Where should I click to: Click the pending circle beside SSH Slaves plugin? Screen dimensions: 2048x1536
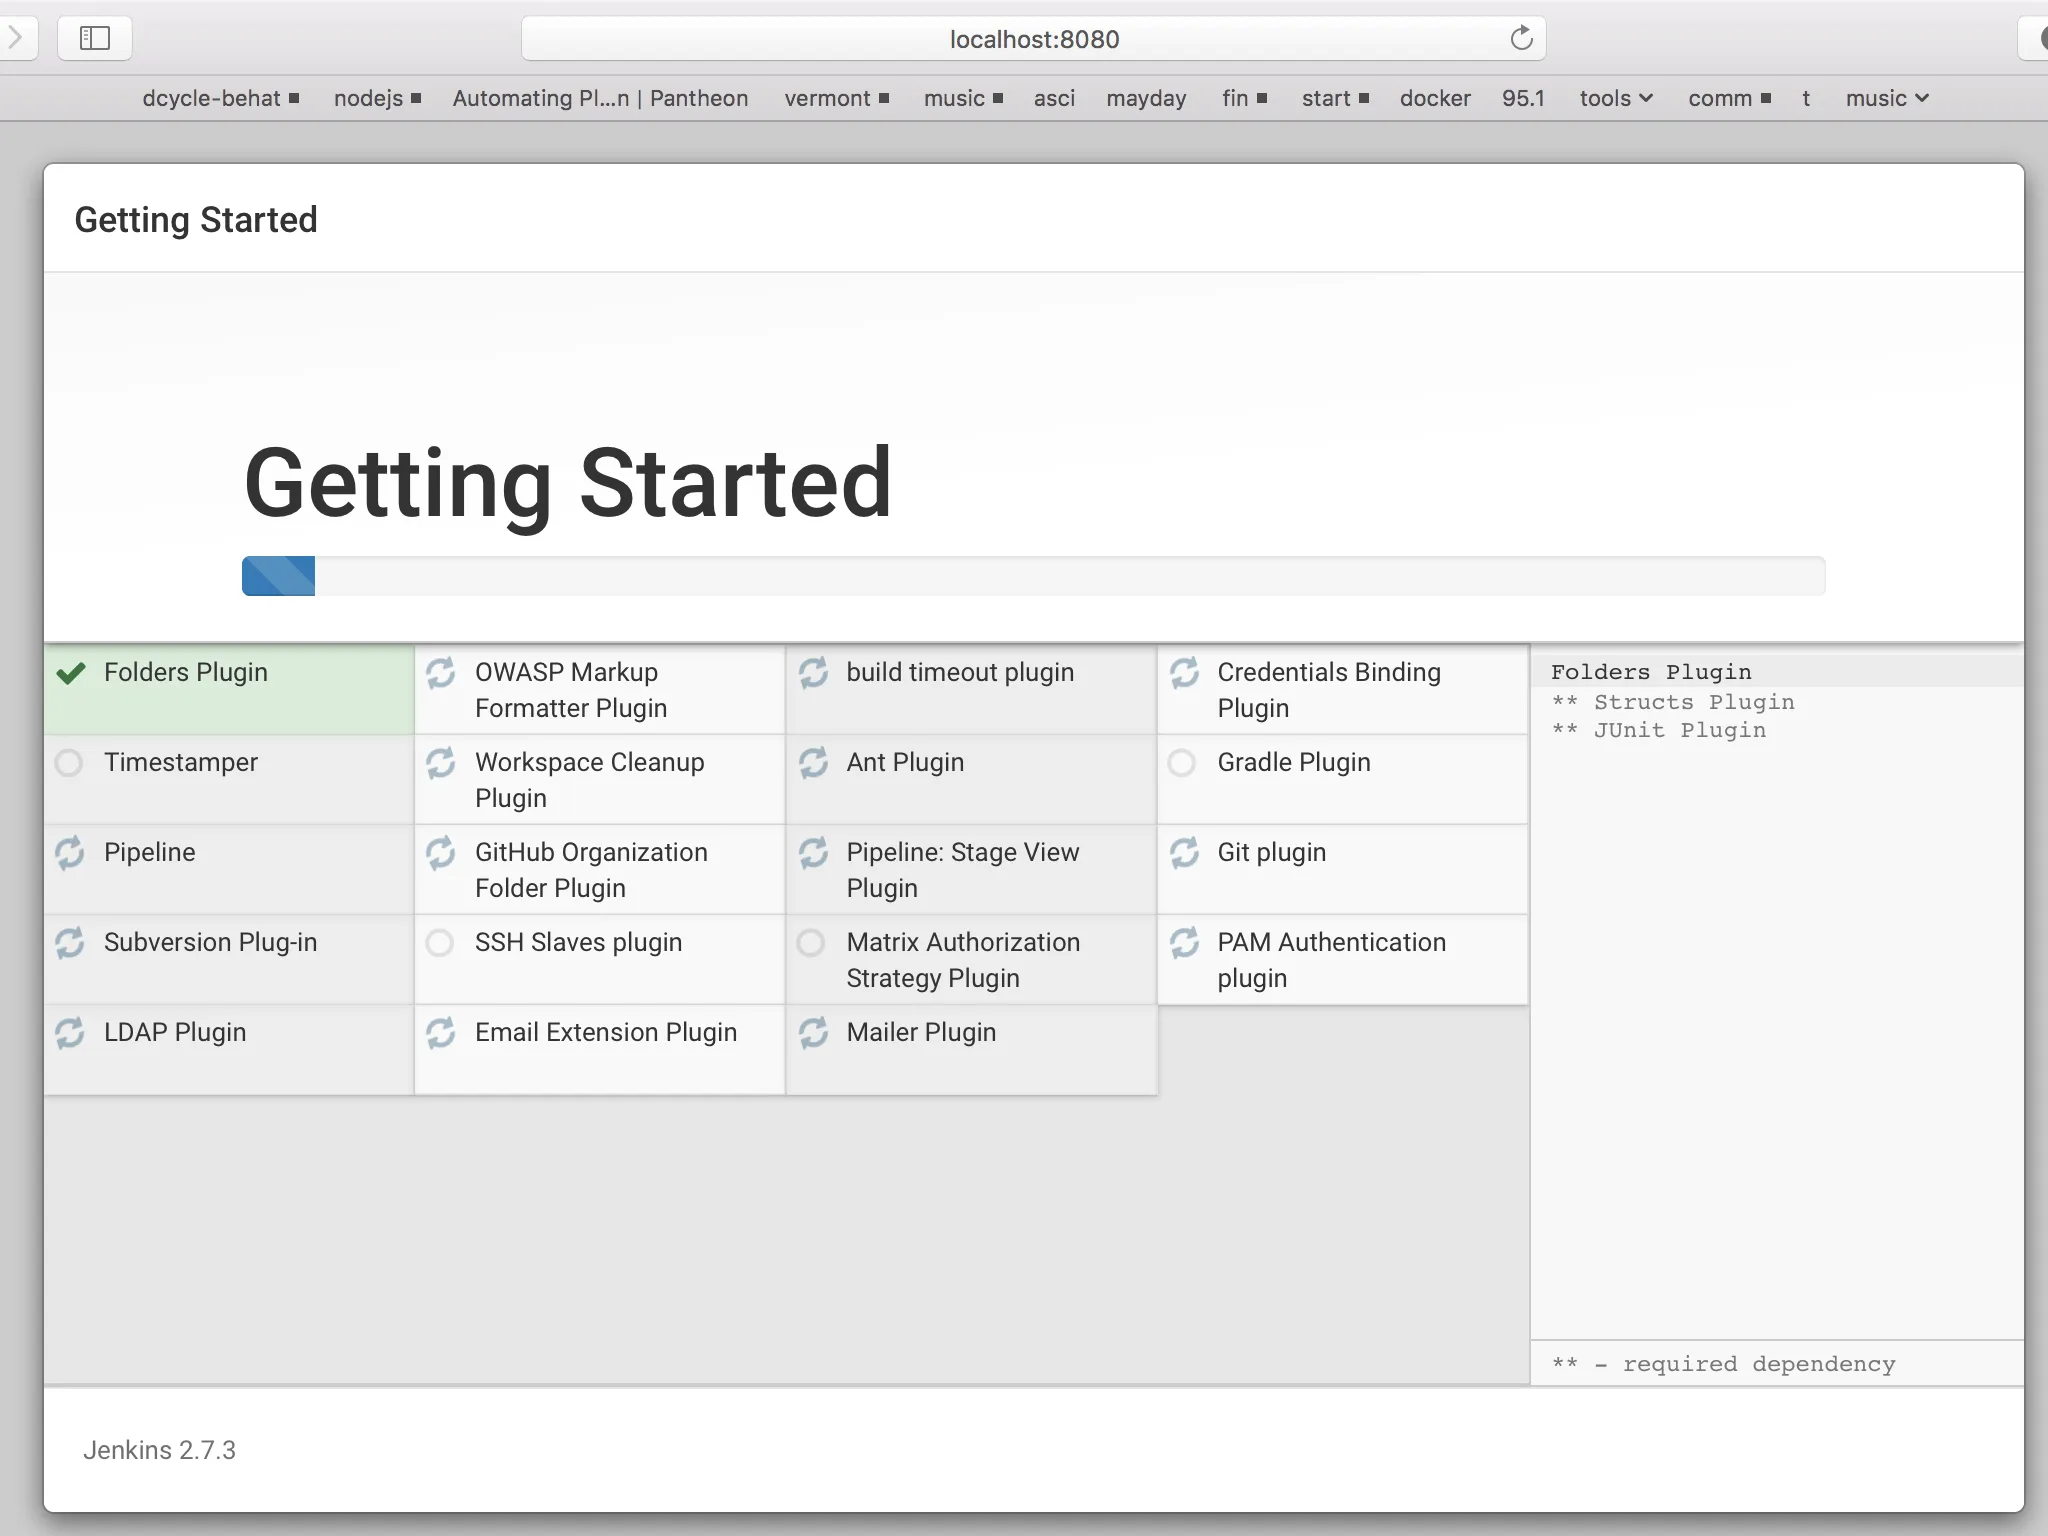coord(440,943)
